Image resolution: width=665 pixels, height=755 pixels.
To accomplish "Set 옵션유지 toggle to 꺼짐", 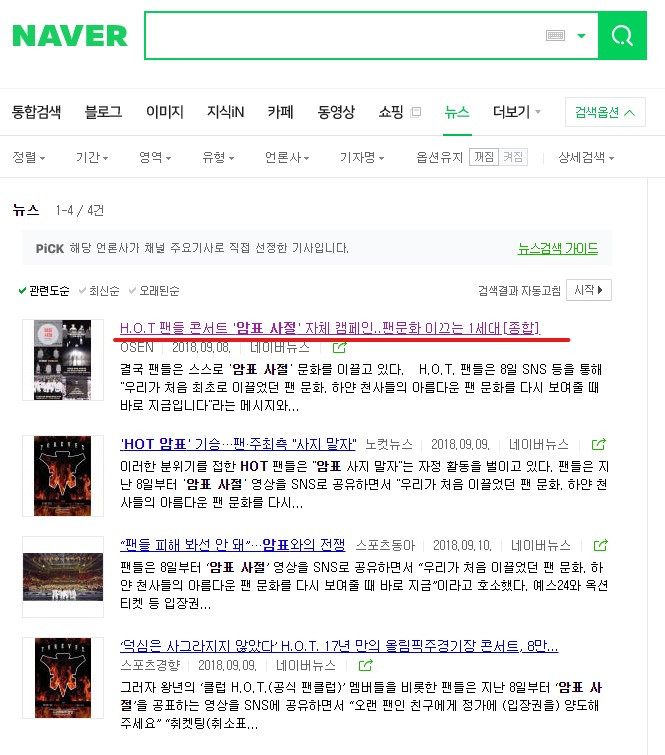I will click(x=484, y=157).
